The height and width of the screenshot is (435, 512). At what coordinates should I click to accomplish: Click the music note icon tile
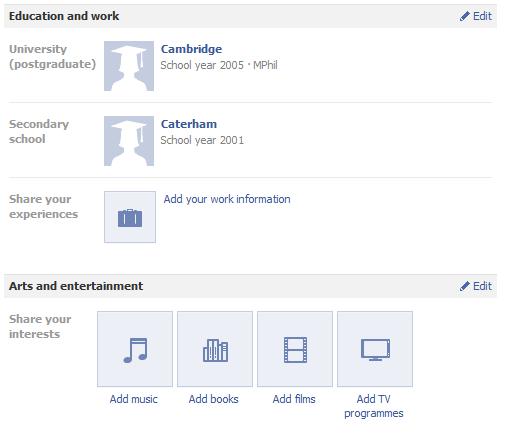tap(135, 349)
